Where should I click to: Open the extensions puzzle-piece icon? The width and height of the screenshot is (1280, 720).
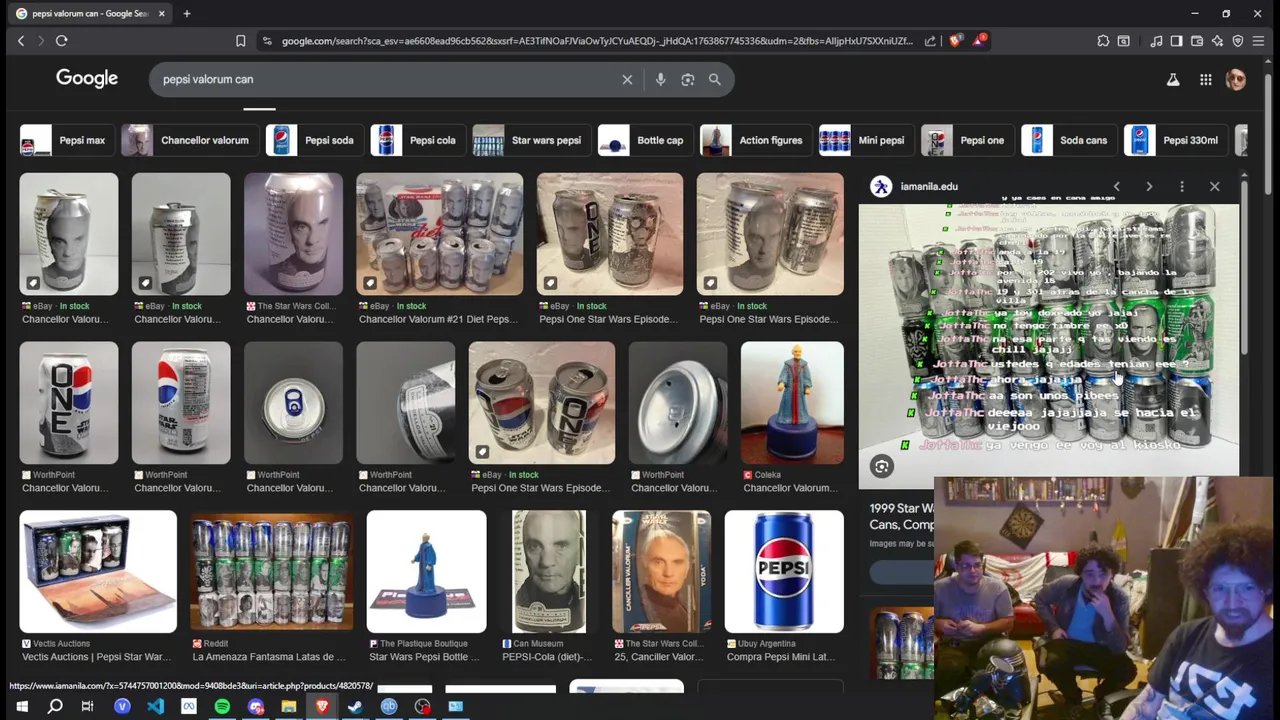pyautogui.click(x=1103, y=41)
